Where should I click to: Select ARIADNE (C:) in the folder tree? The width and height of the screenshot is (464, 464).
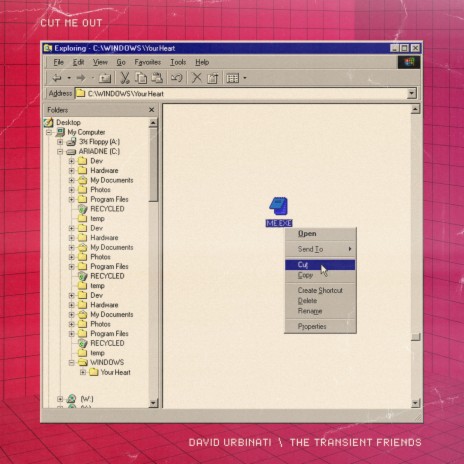tap(99, 151)
